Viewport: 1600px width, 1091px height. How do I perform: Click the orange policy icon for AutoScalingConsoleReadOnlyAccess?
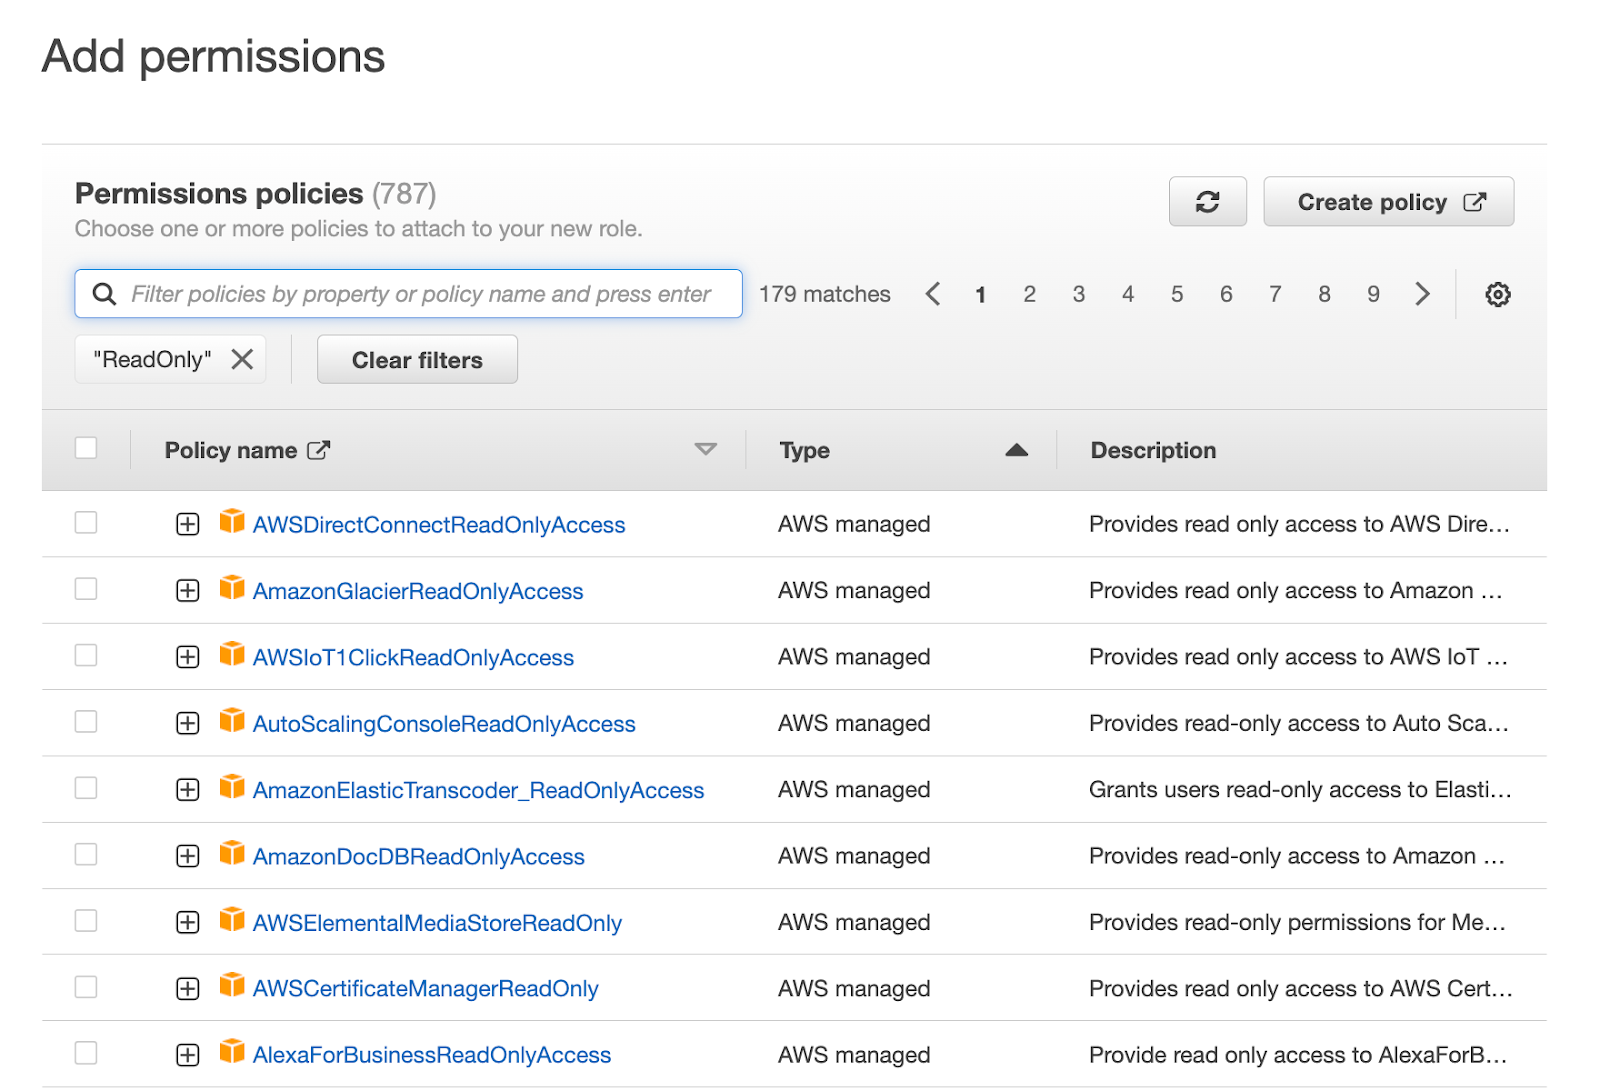(x=232, y=721)
